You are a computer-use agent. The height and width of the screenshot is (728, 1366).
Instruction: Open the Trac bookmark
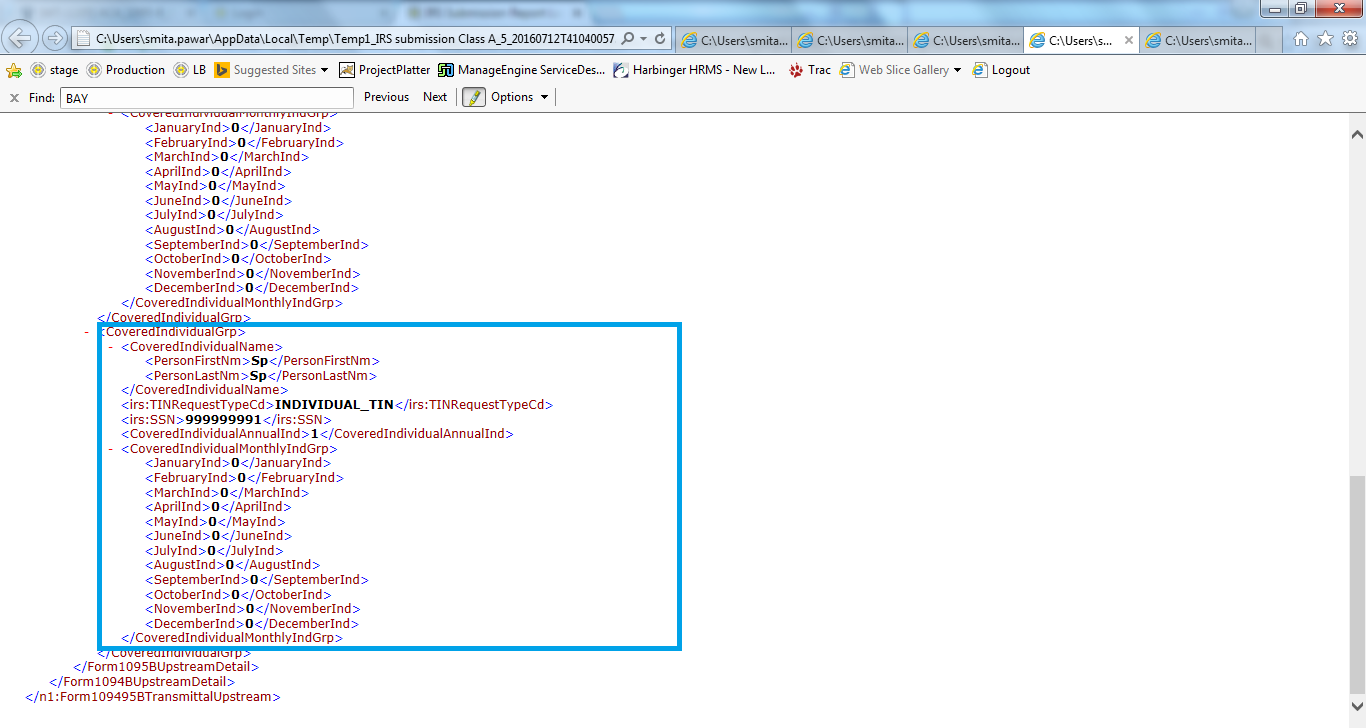pyautogui.click(x=809, y=70)
